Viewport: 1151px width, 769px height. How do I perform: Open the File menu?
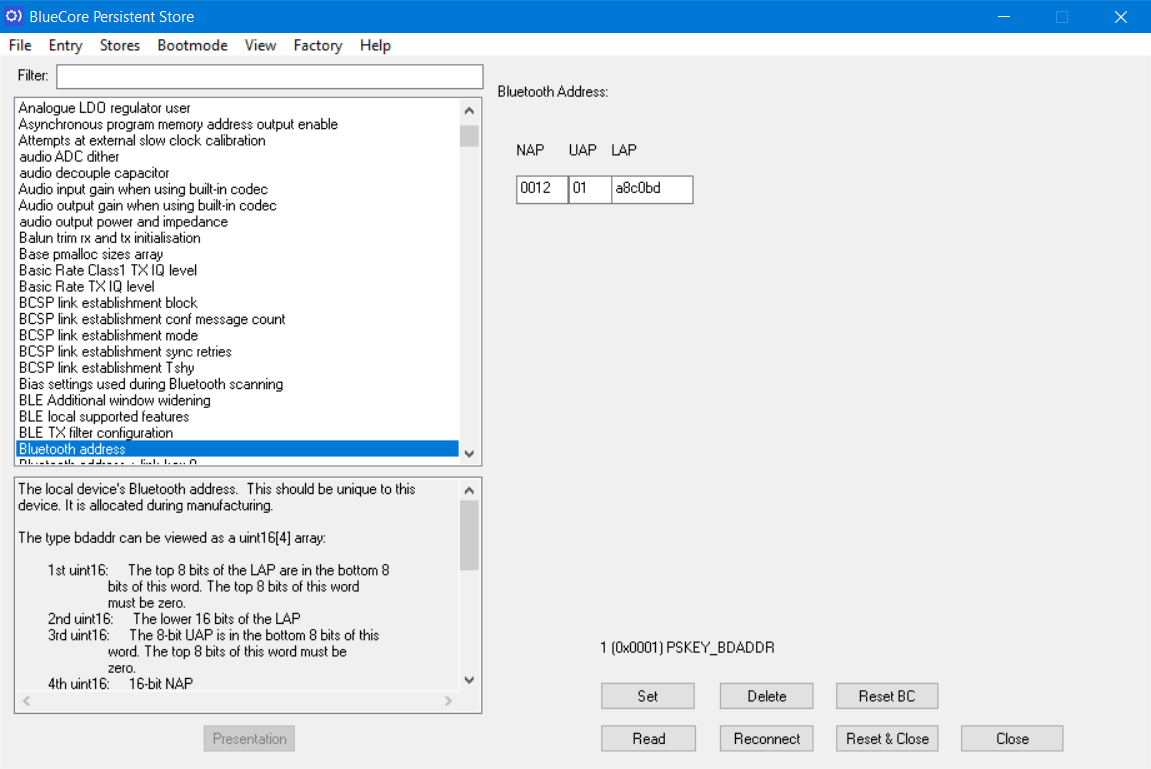(x=20, y=46)
